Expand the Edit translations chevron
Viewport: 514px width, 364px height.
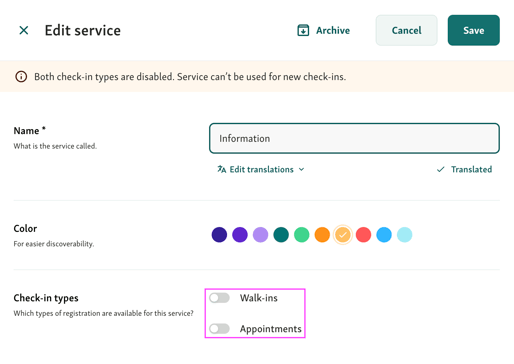click(x=301, y=169)
